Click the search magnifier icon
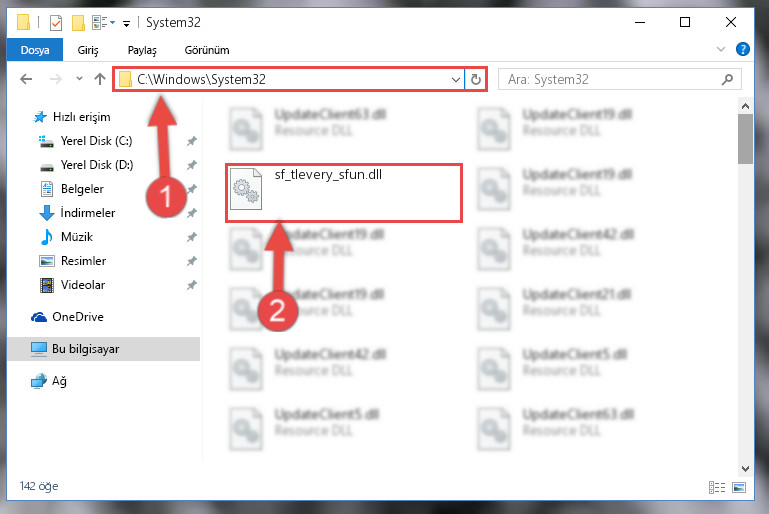This screenshot has width=769, height=514. [x=727, y=79]
